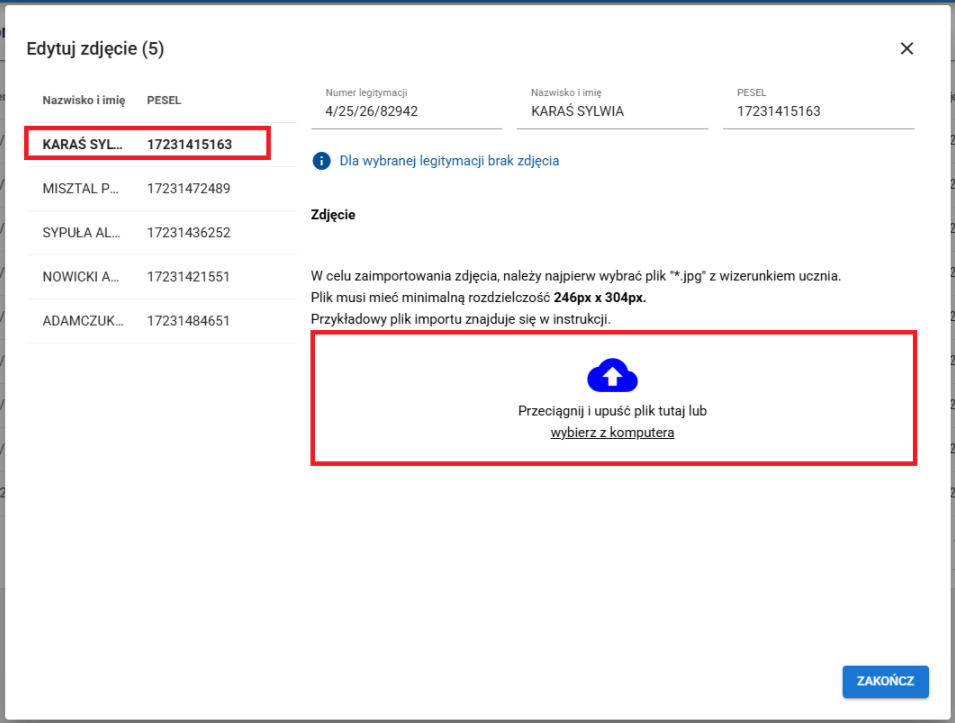955x723 pixels.
Task: Open the 'wybierz z komputera' file picker link
Action: [x=612, y=433]
